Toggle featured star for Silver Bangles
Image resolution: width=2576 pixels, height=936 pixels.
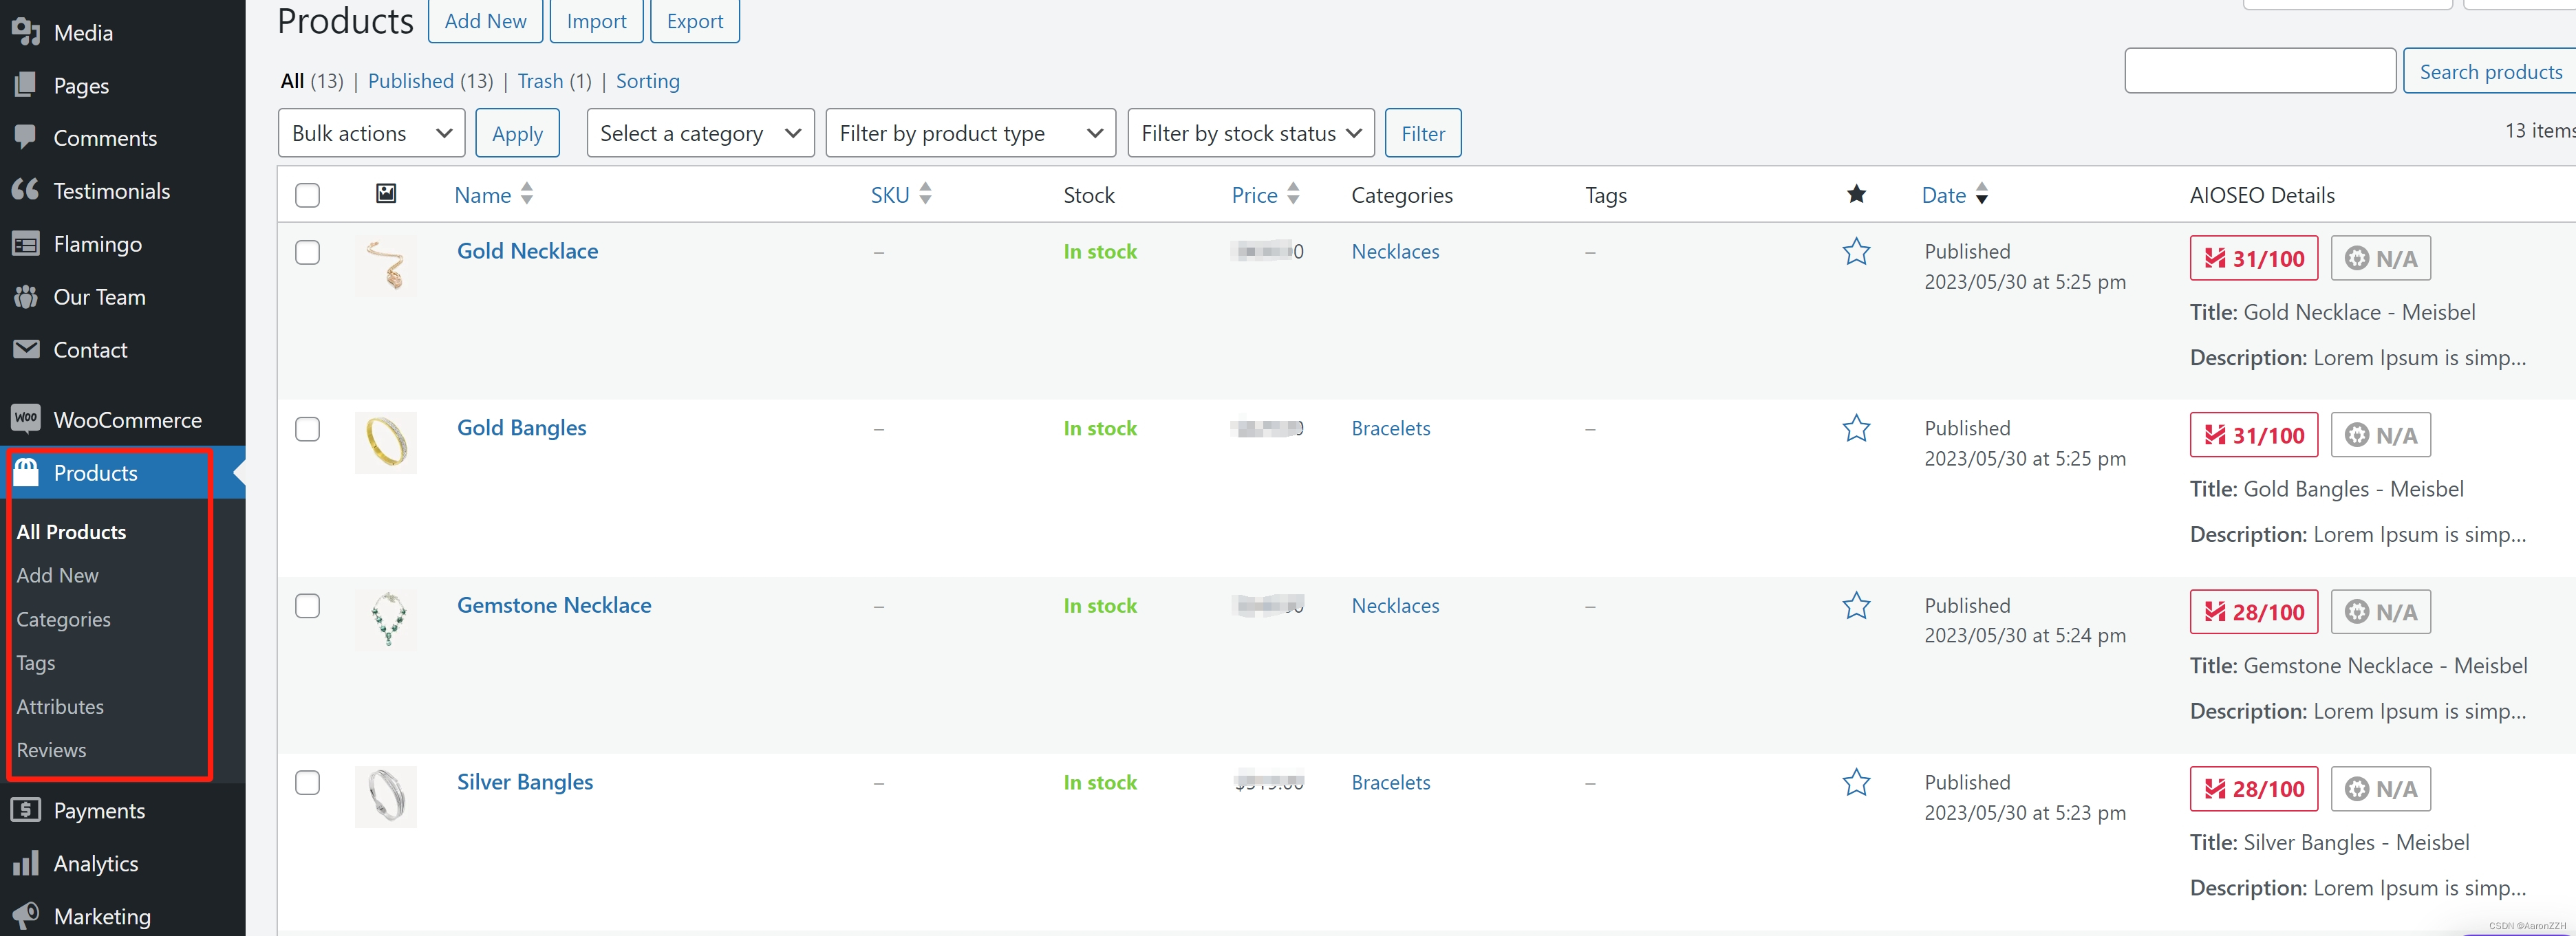(1856, 782)
